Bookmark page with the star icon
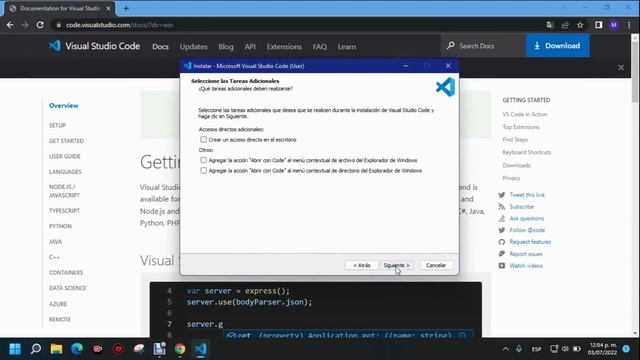The image size is (640, 360). point(580,25)
